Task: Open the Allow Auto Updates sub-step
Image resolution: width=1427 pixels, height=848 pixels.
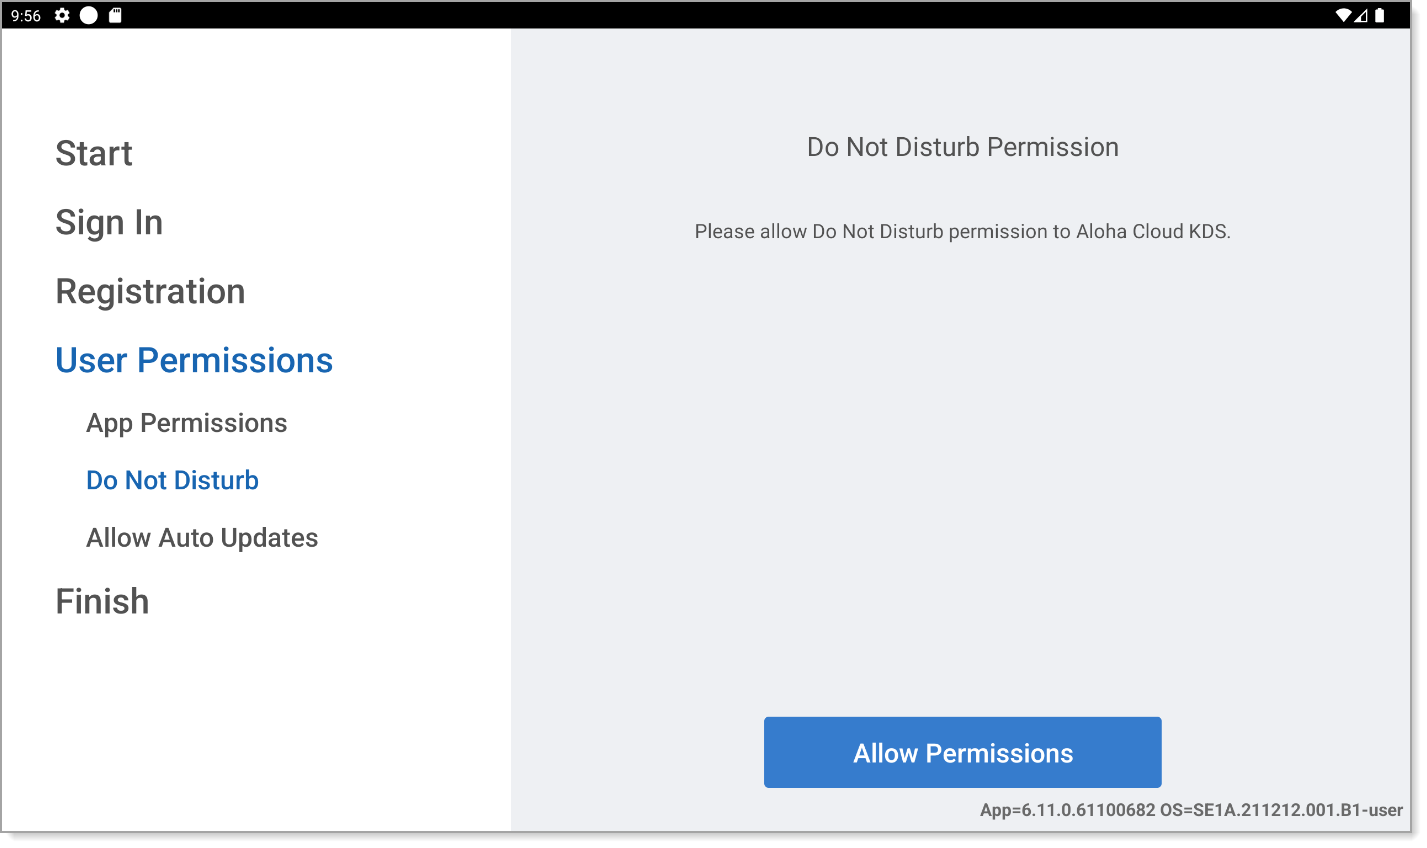Action: point(202,538)
